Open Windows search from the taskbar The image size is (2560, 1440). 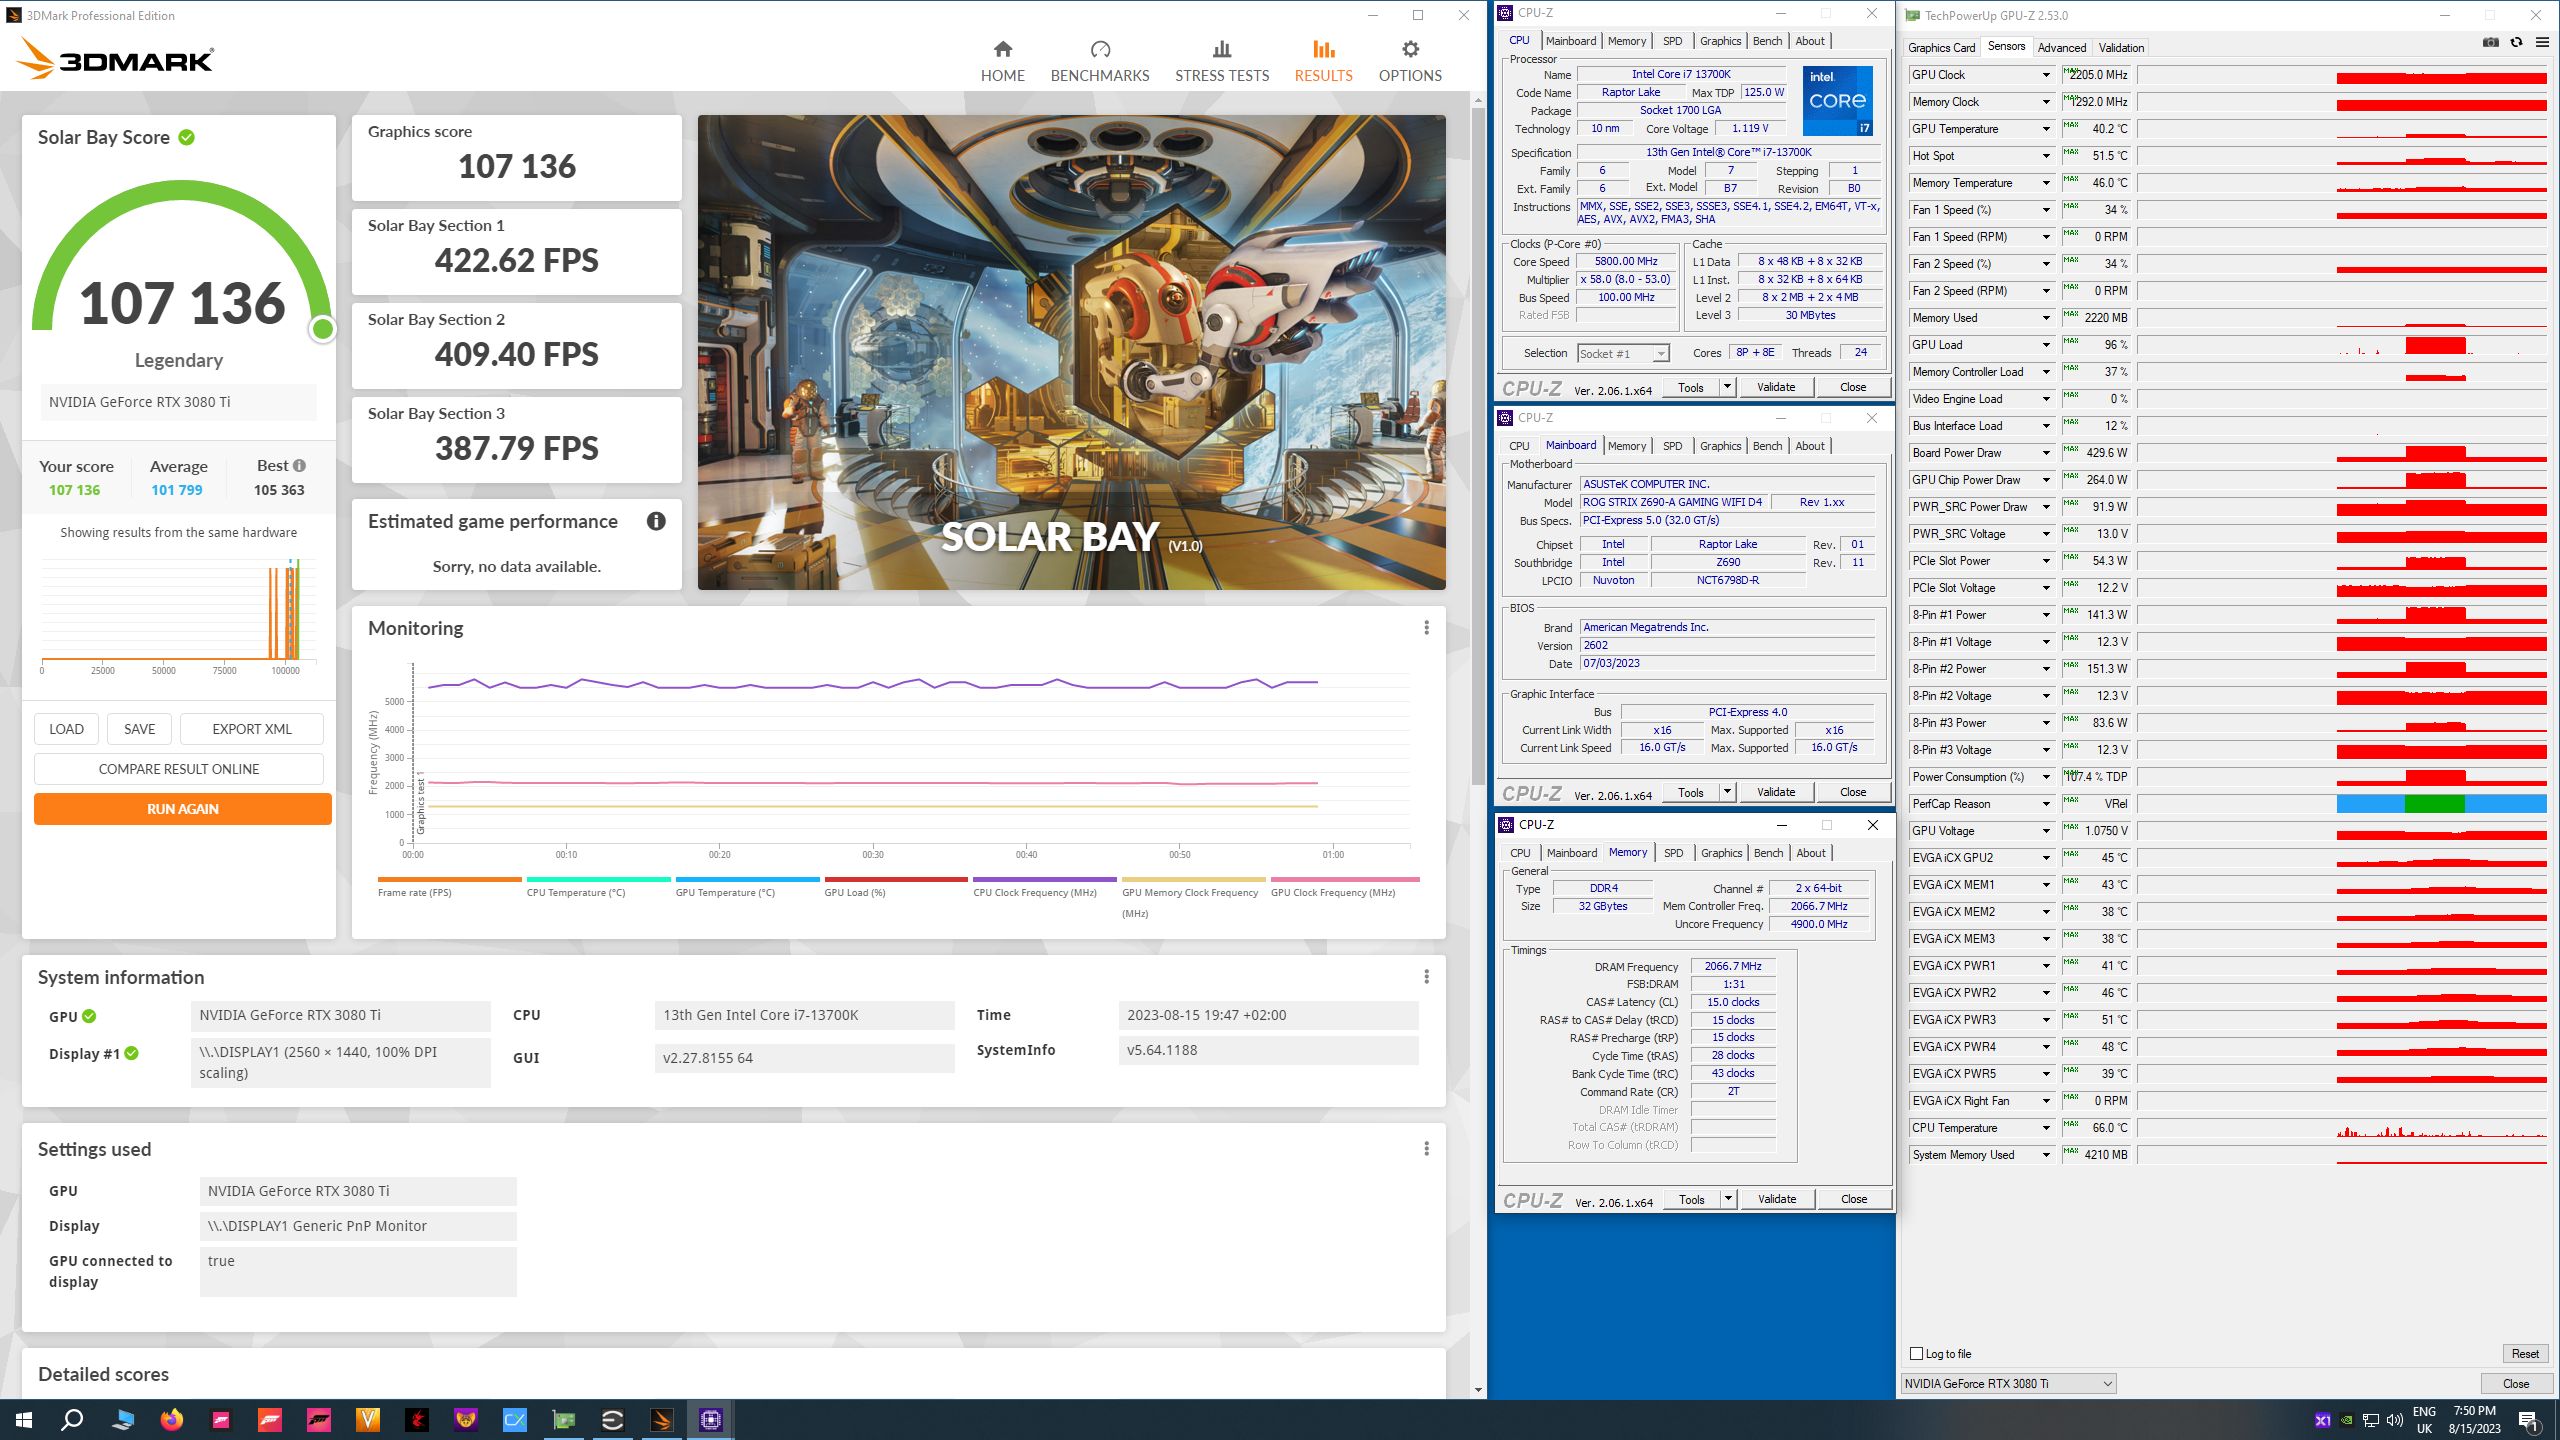tap(72, 1419)
